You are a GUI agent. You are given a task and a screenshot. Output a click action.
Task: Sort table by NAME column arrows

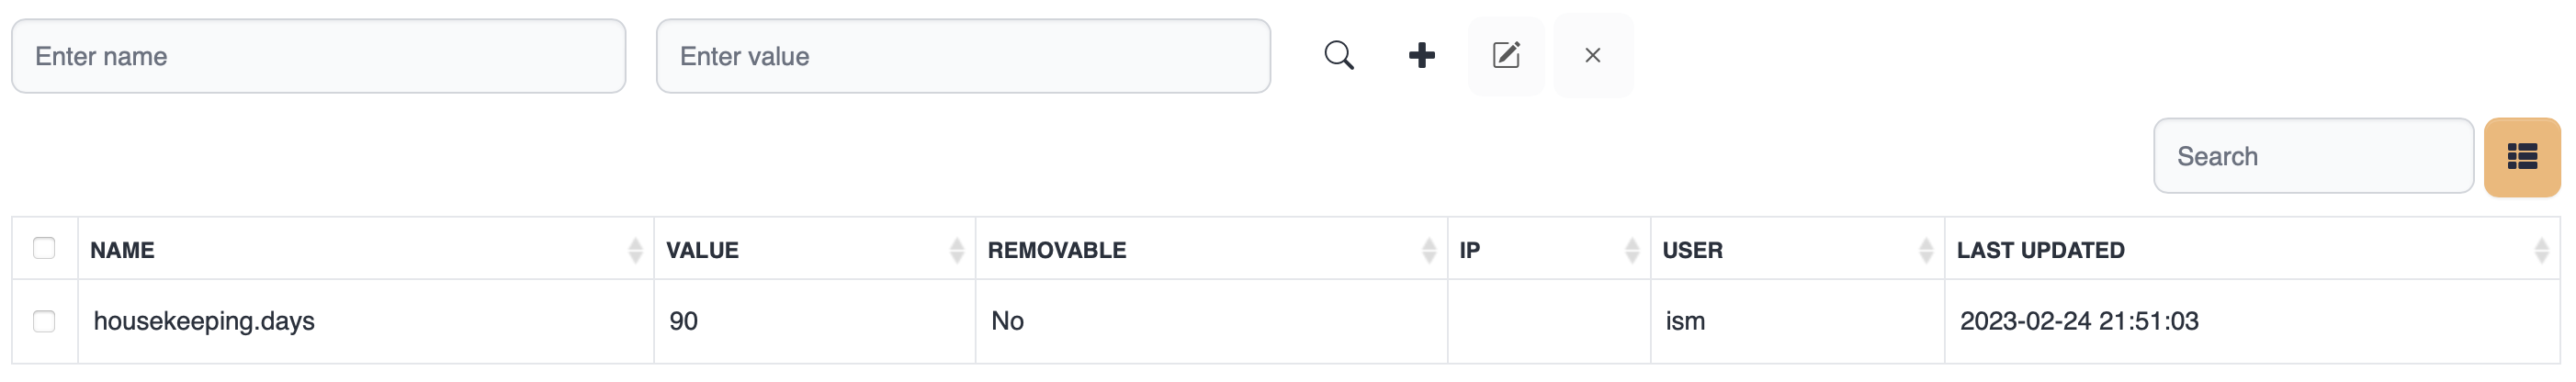click(x=635, y=250)
